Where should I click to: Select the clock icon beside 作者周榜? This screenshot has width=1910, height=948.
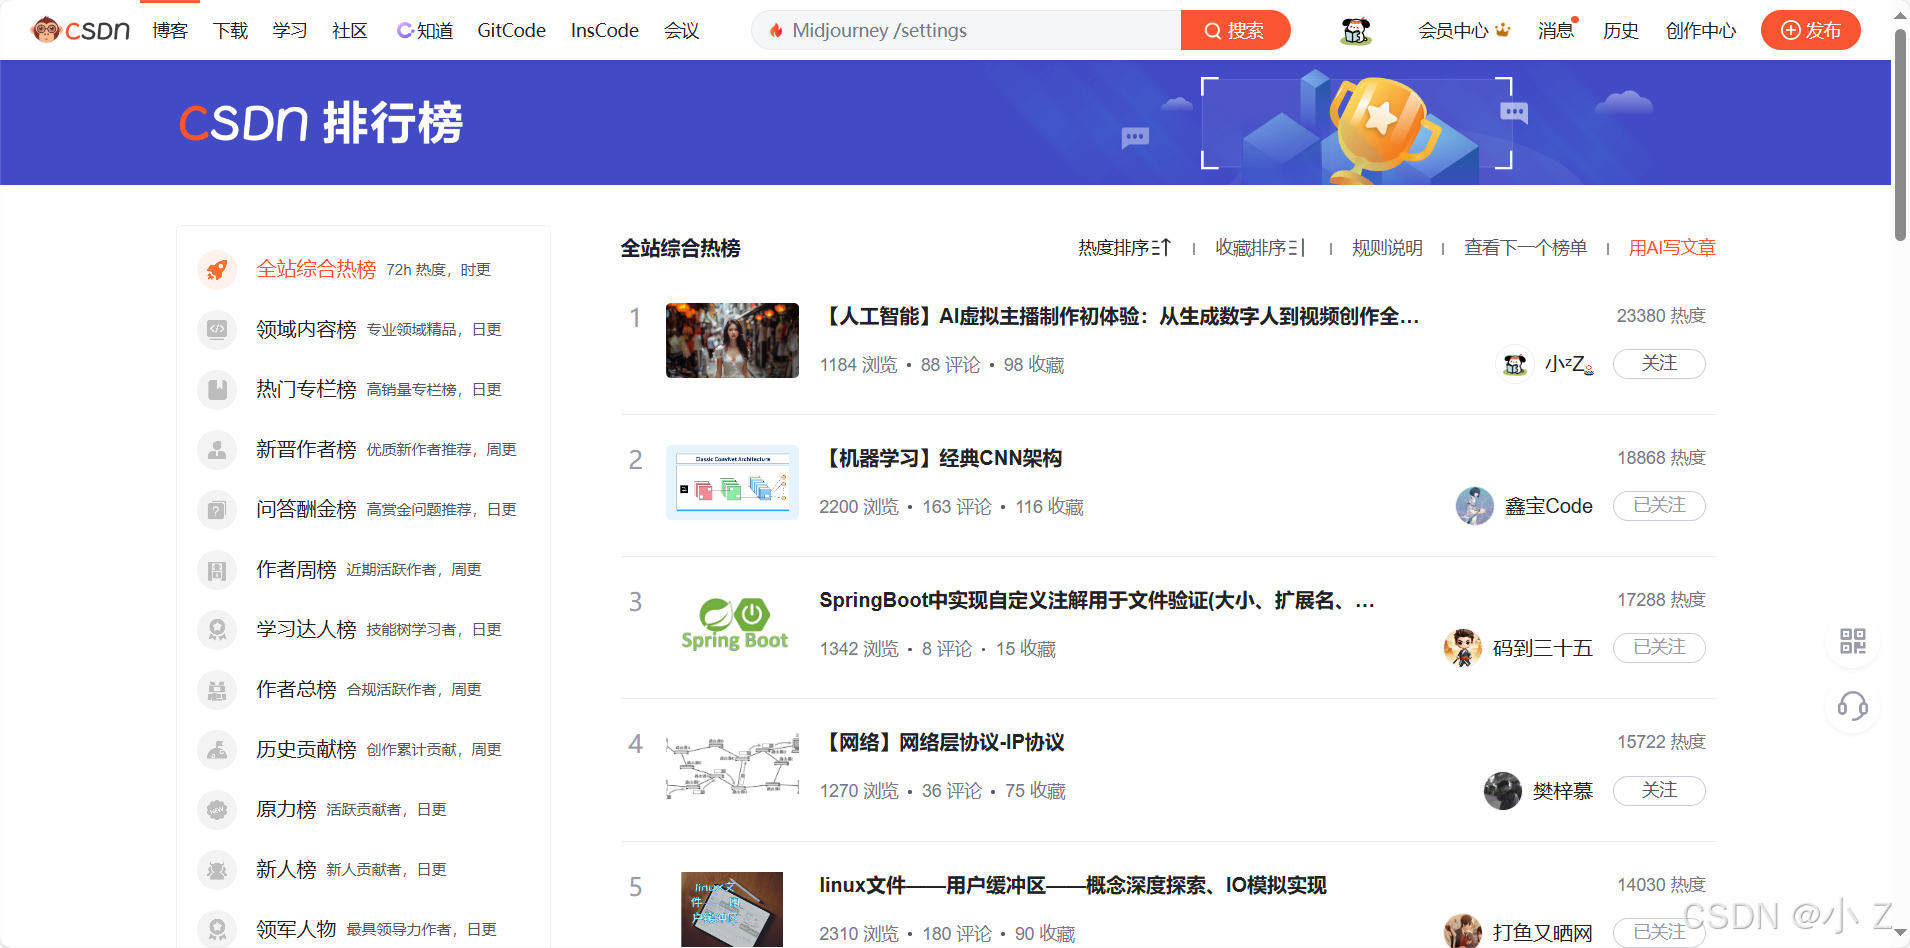coord(217,569)
